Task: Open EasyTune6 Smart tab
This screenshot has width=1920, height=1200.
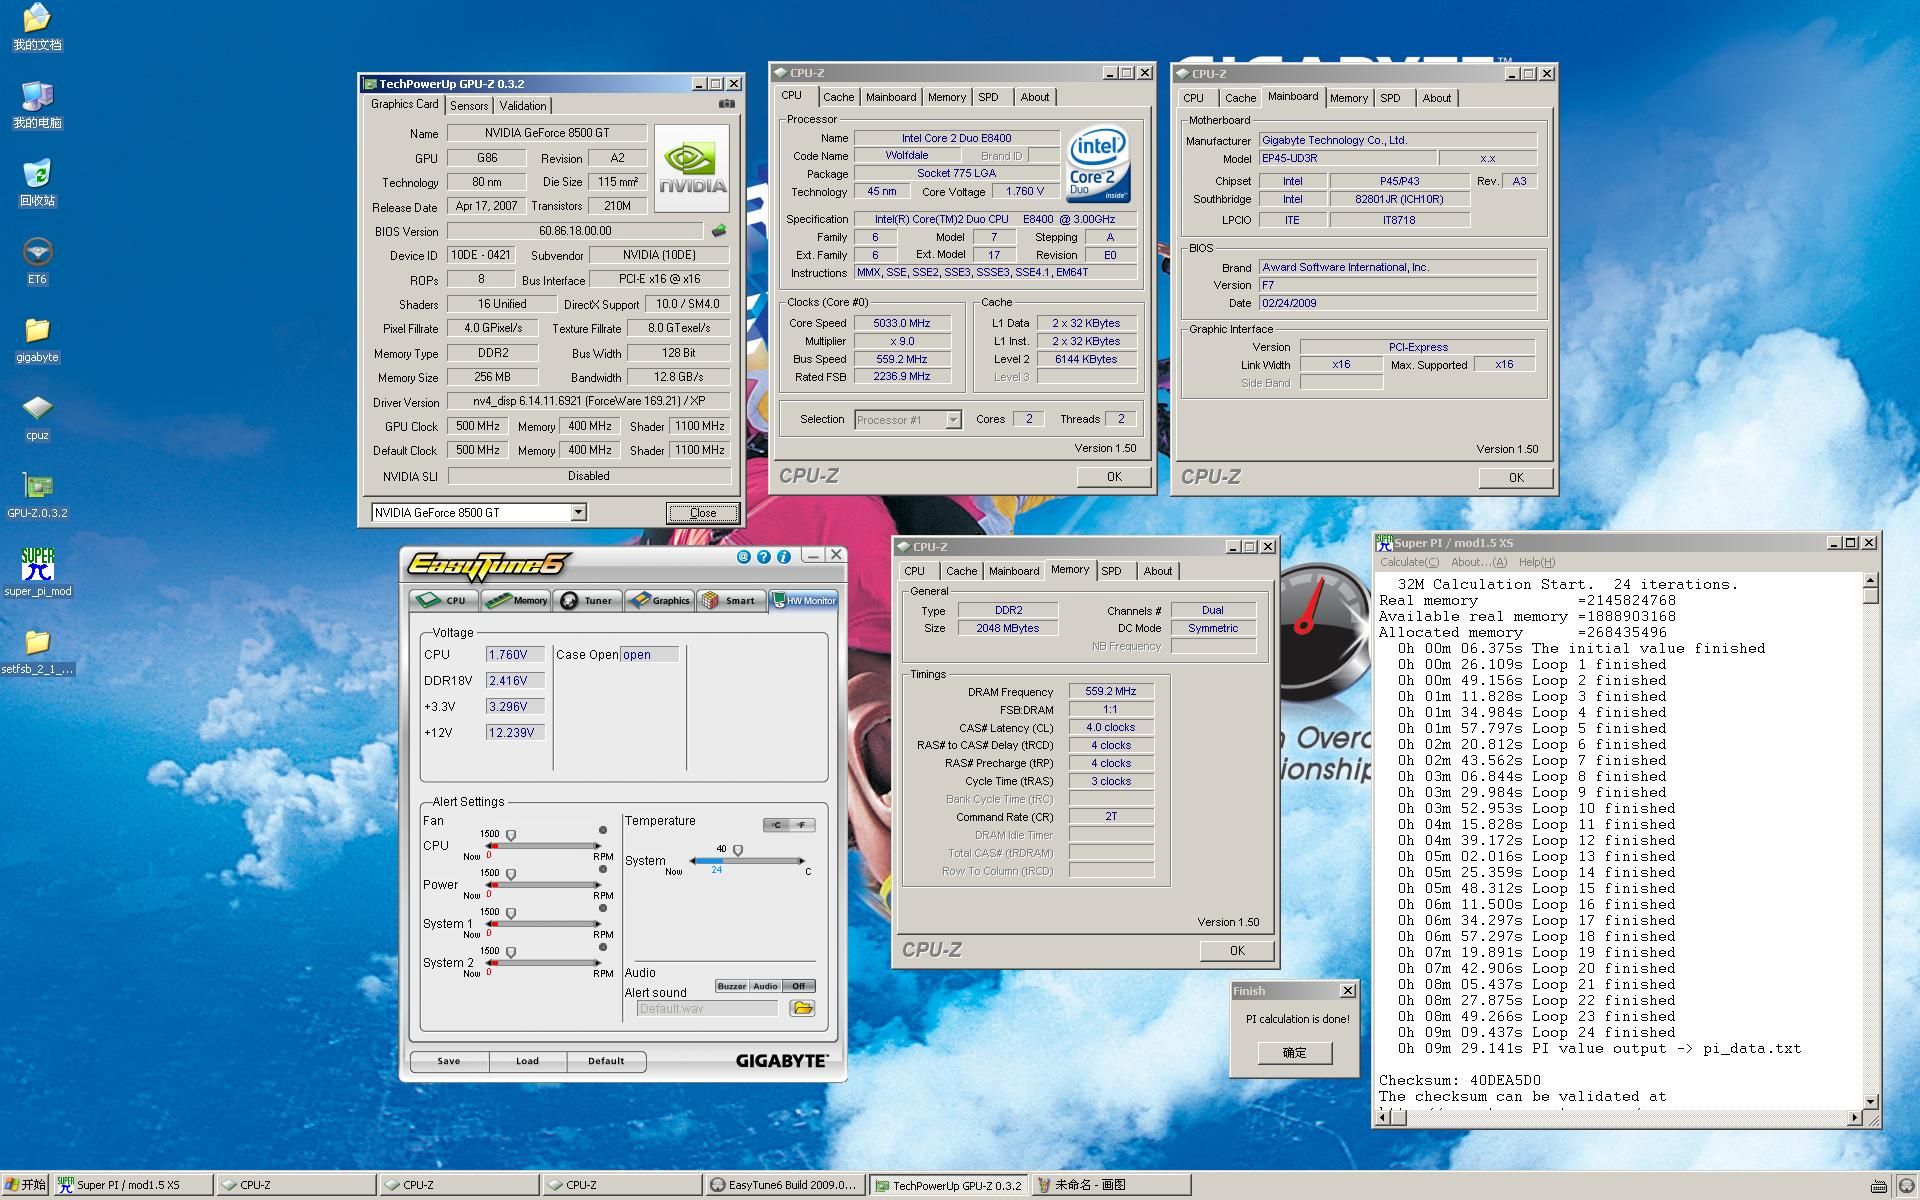Action: [x=730, y=600]
